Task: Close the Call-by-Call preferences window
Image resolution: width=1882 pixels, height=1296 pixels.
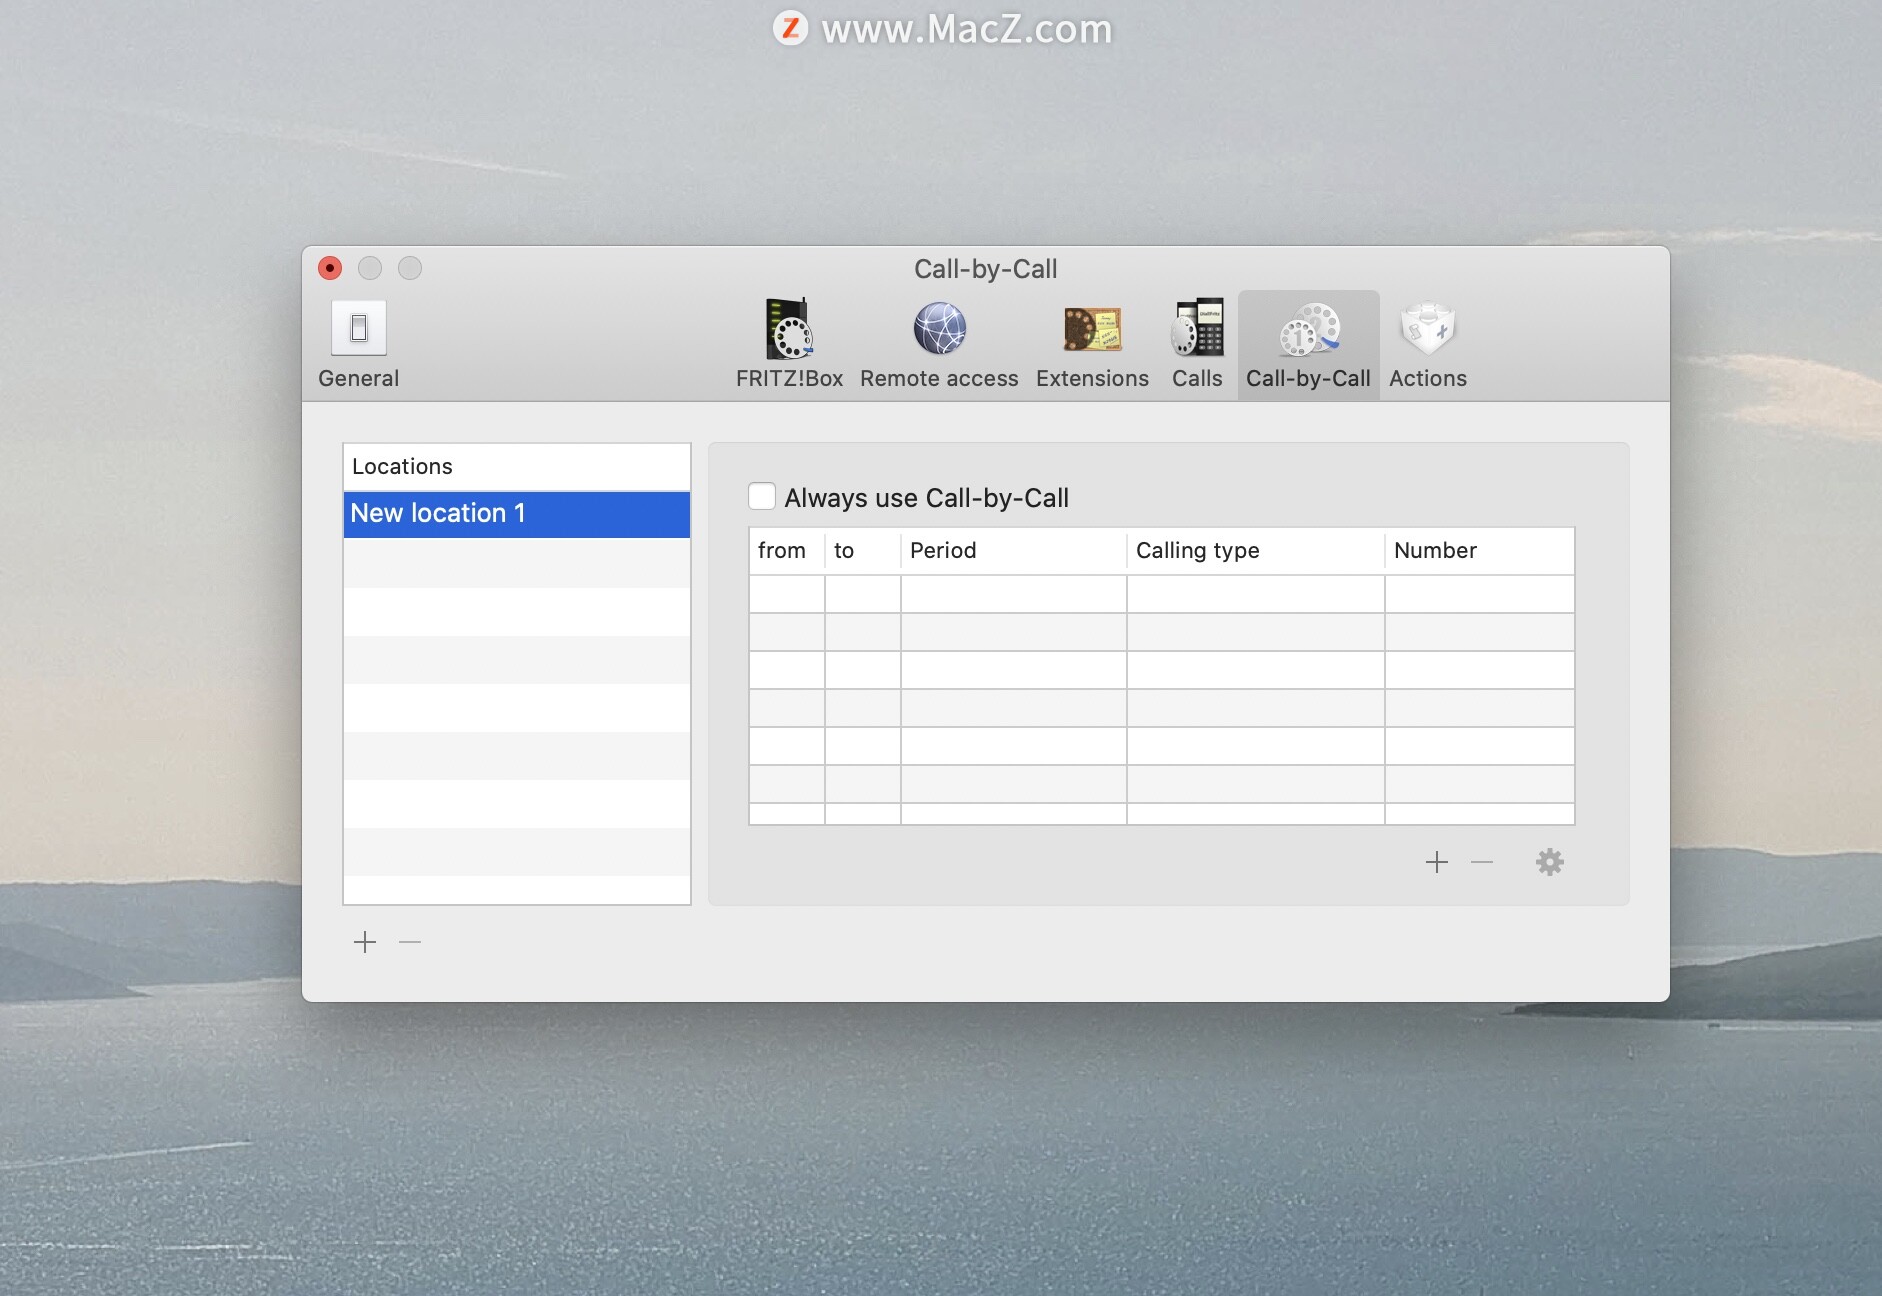Action: click(330, 268)
